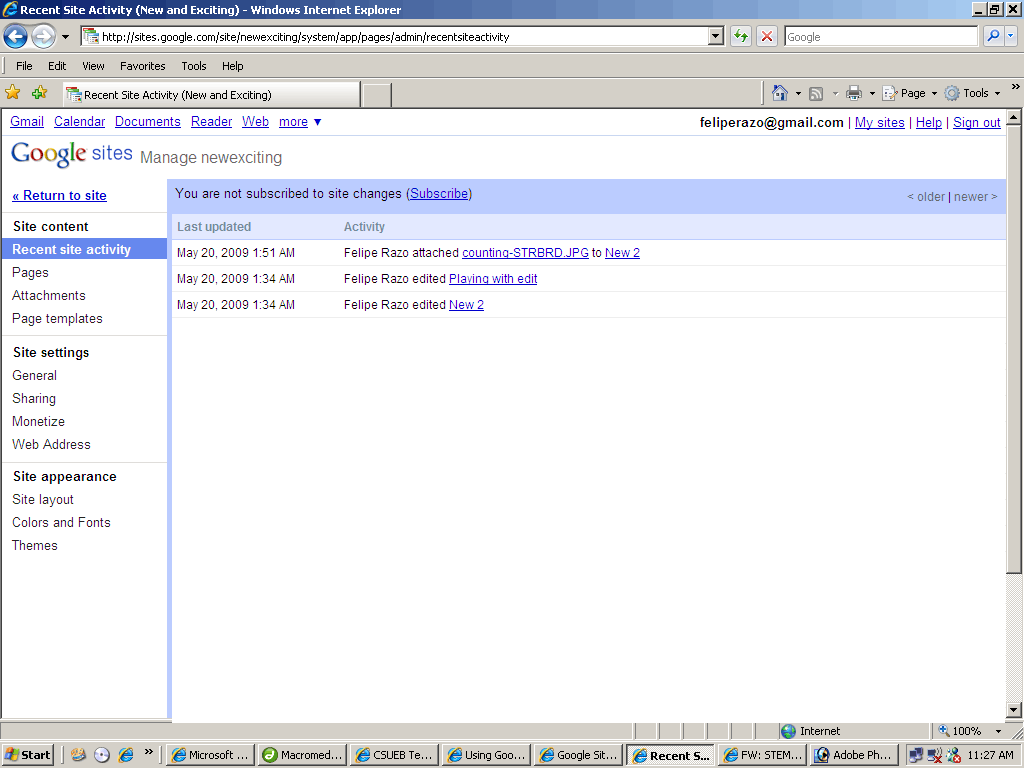Click the Print icon
1024x768 pixels.
click(x=854, y=93)
